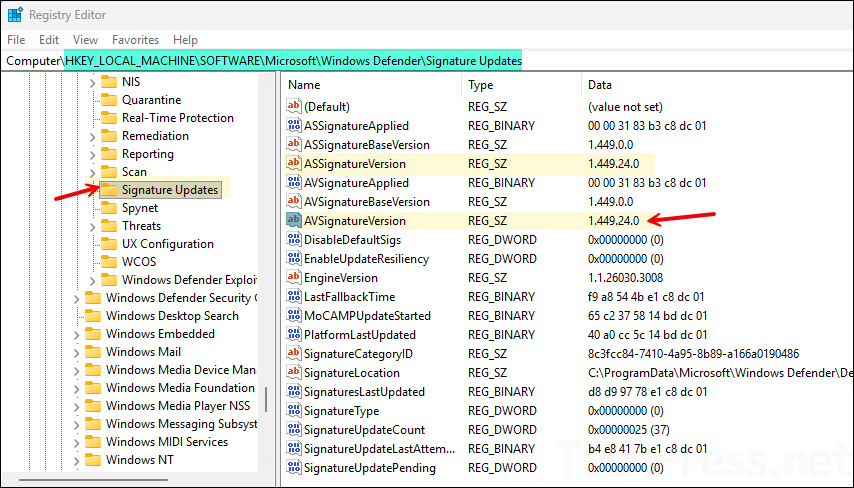Click the SignatureLocation string icon
The height and width of the screenshot is (488, 854).
(x=294, y=373)
